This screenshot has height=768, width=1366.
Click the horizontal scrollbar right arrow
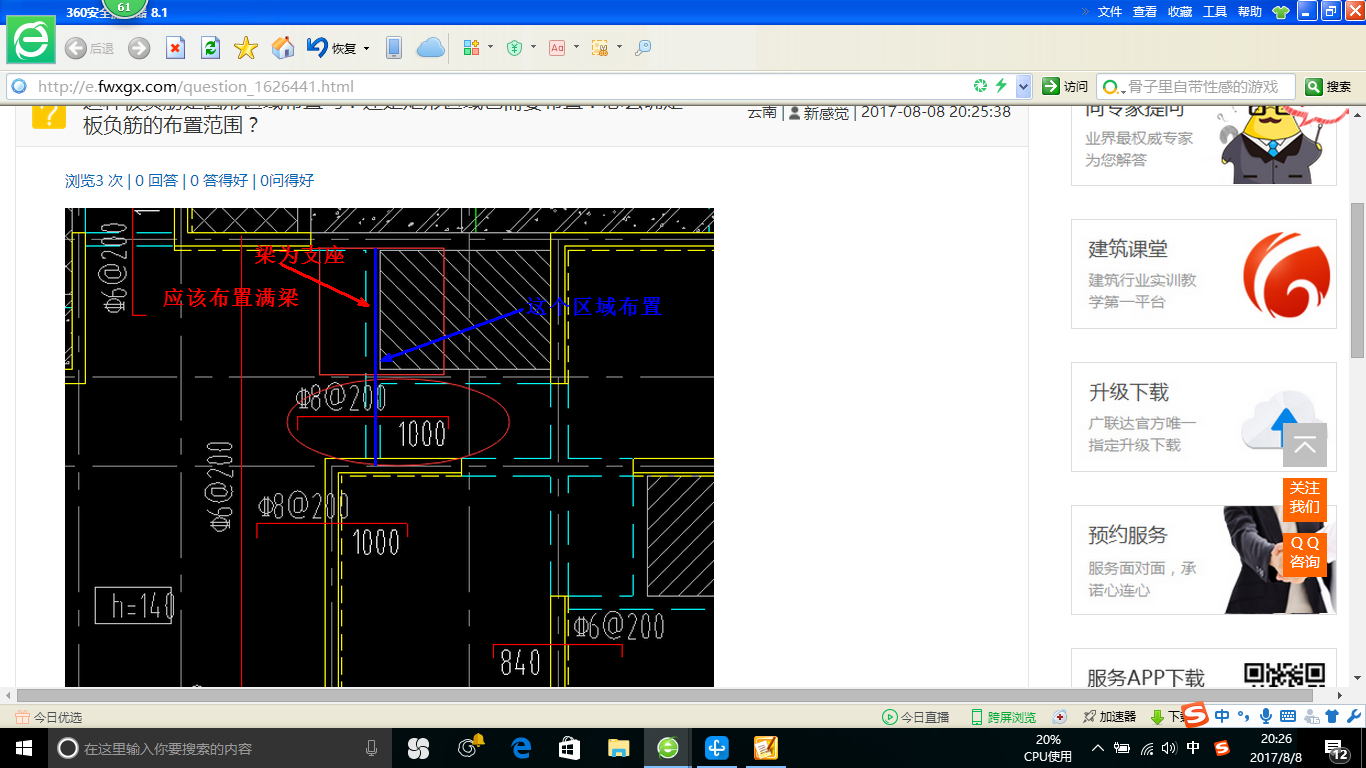(x=1342, y=695)
